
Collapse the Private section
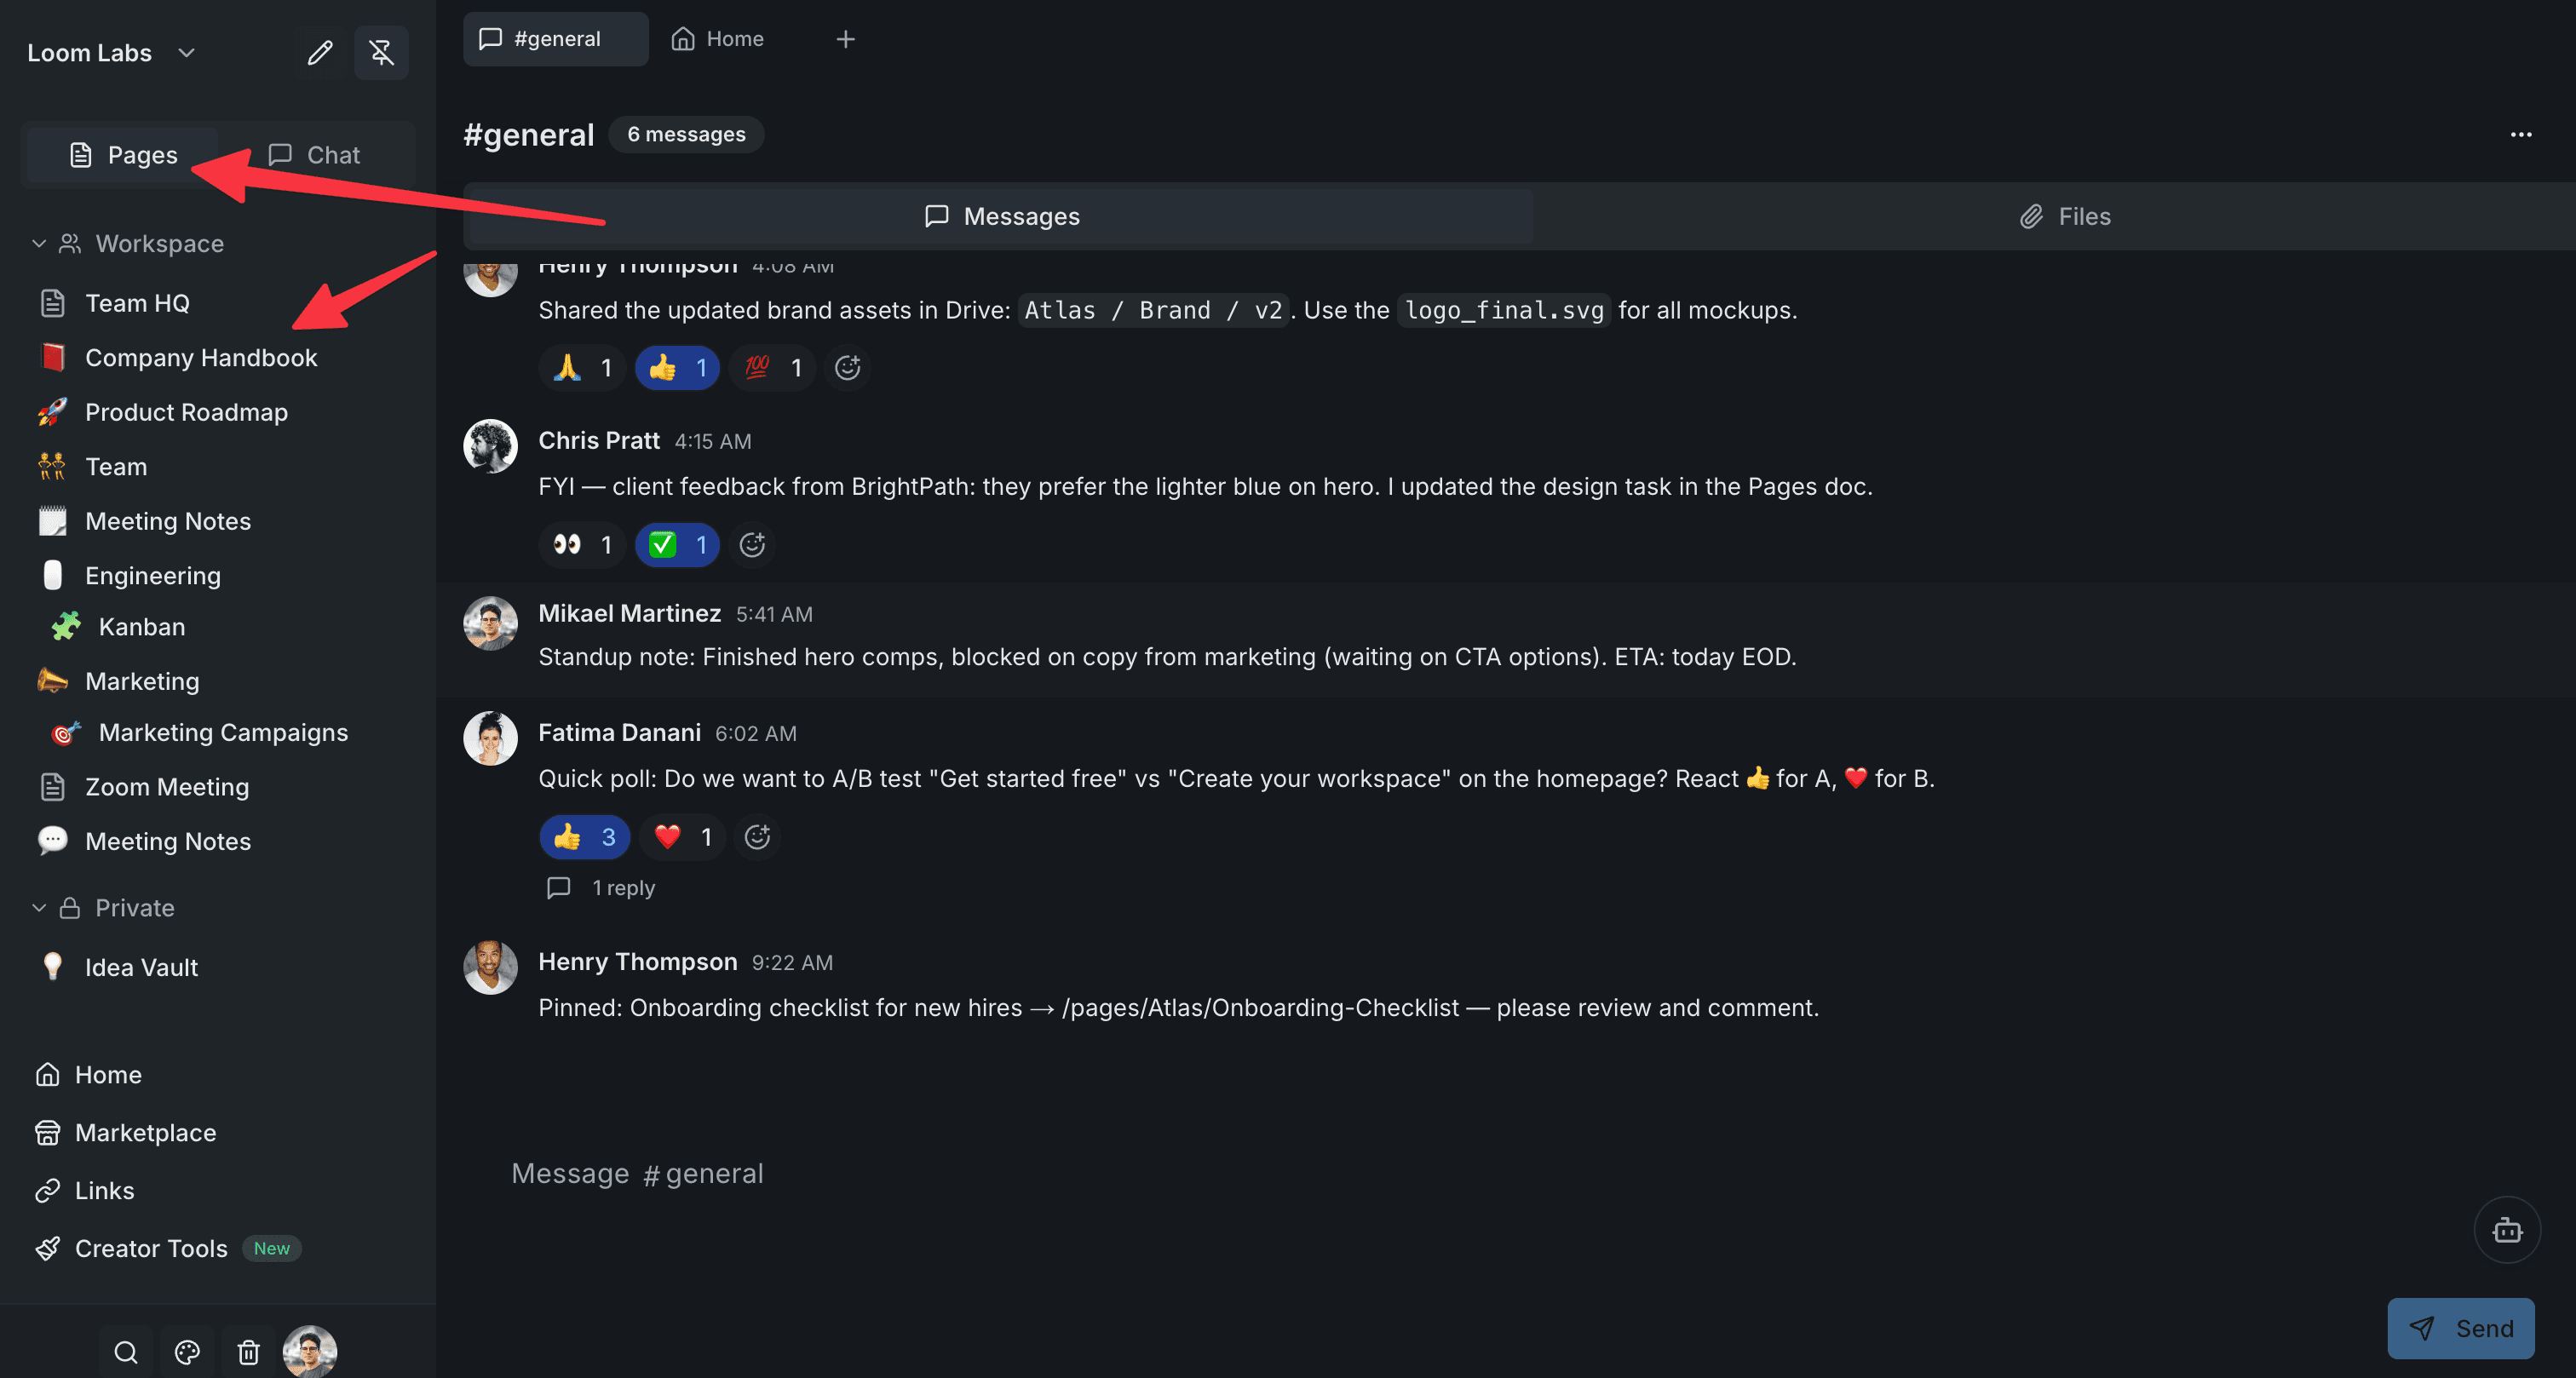[39, 907]
